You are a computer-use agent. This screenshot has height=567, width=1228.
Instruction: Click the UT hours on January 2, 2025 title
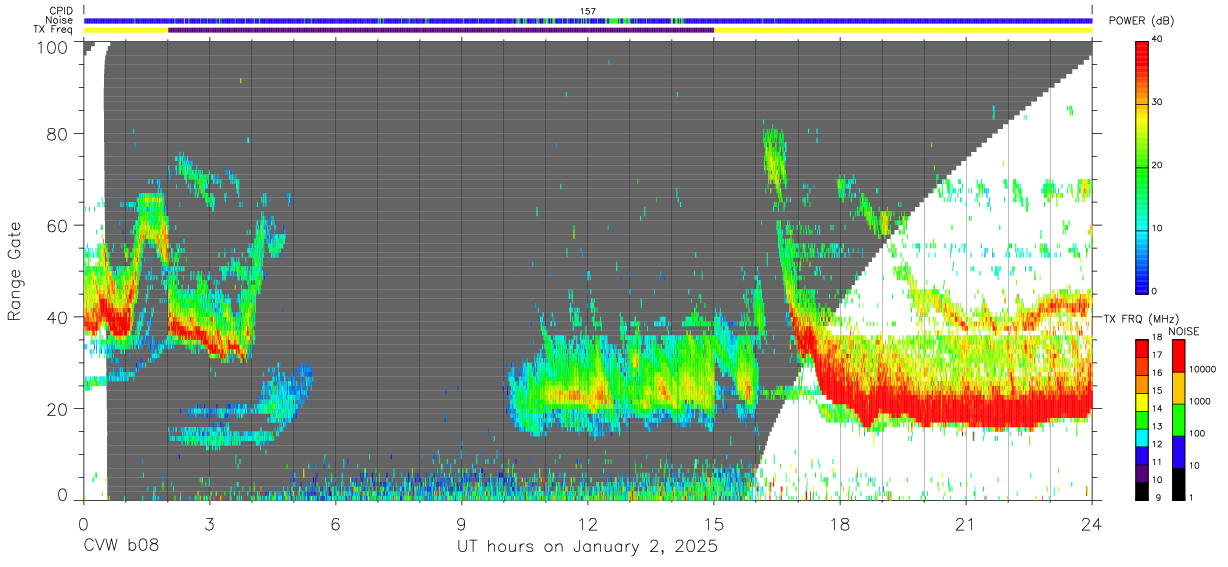tap(587, 548)
